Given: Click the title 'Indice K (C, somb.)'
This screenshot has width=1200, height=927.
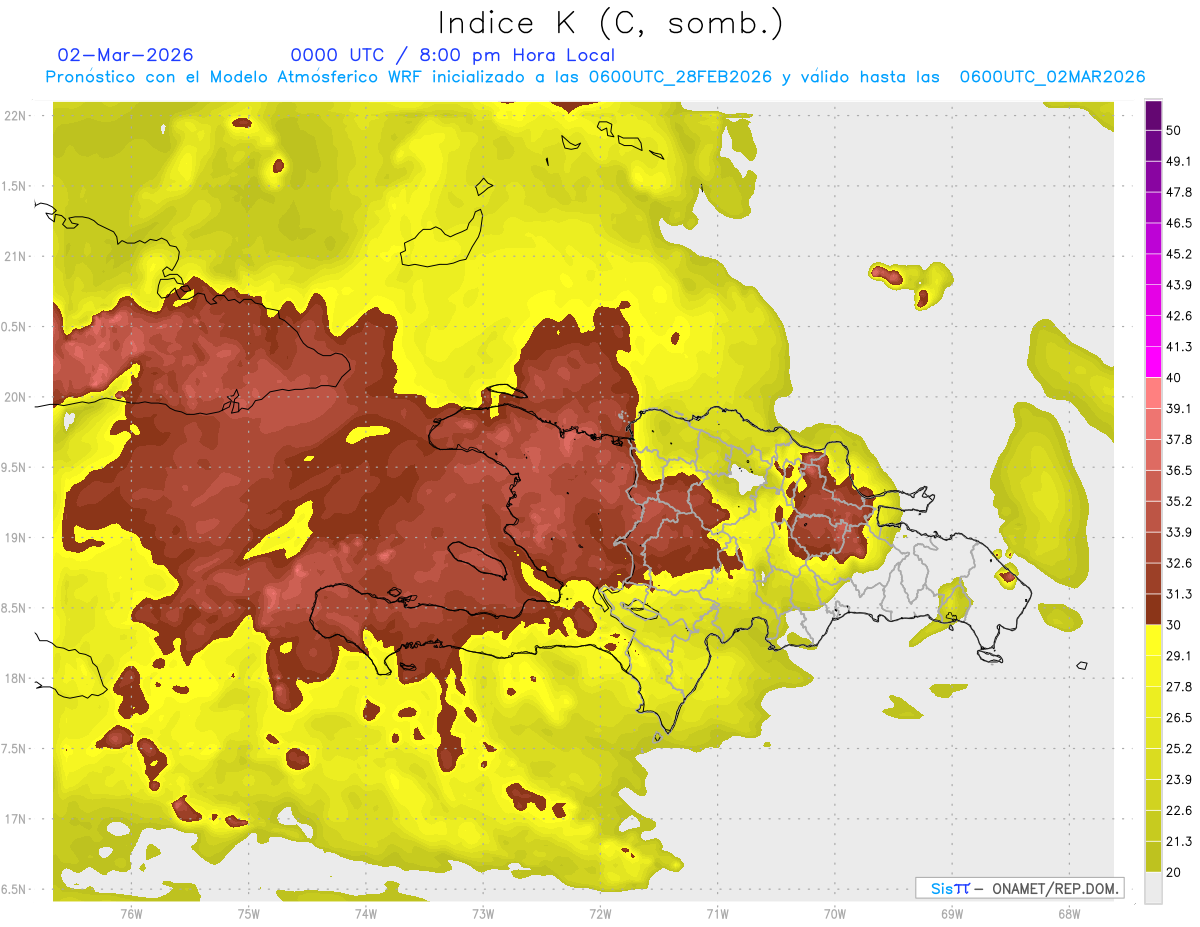Looking at the screenshot, I should pyautogui.click(x=610, y=23).
